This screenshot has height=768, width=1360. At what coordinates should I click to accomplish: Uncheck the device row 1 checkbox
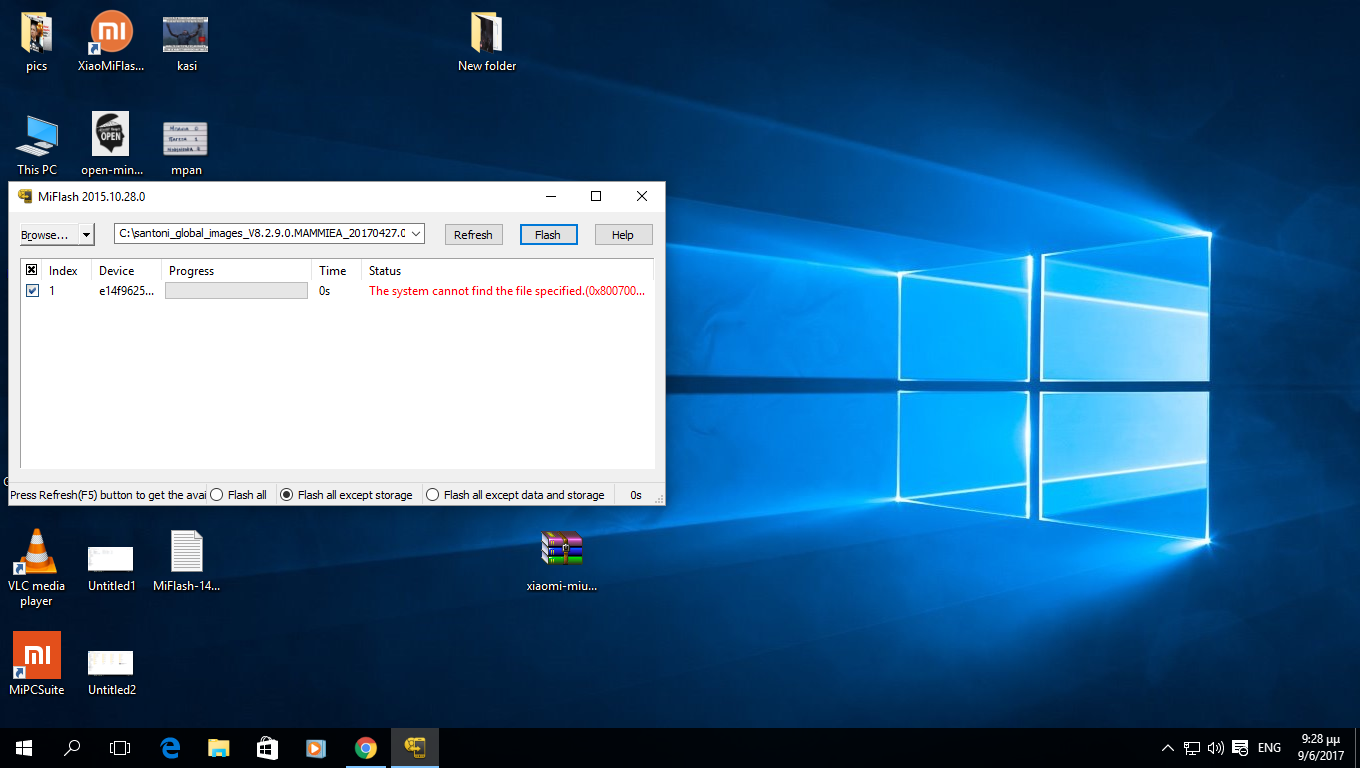pyautogui.click(x=32, y=291)
